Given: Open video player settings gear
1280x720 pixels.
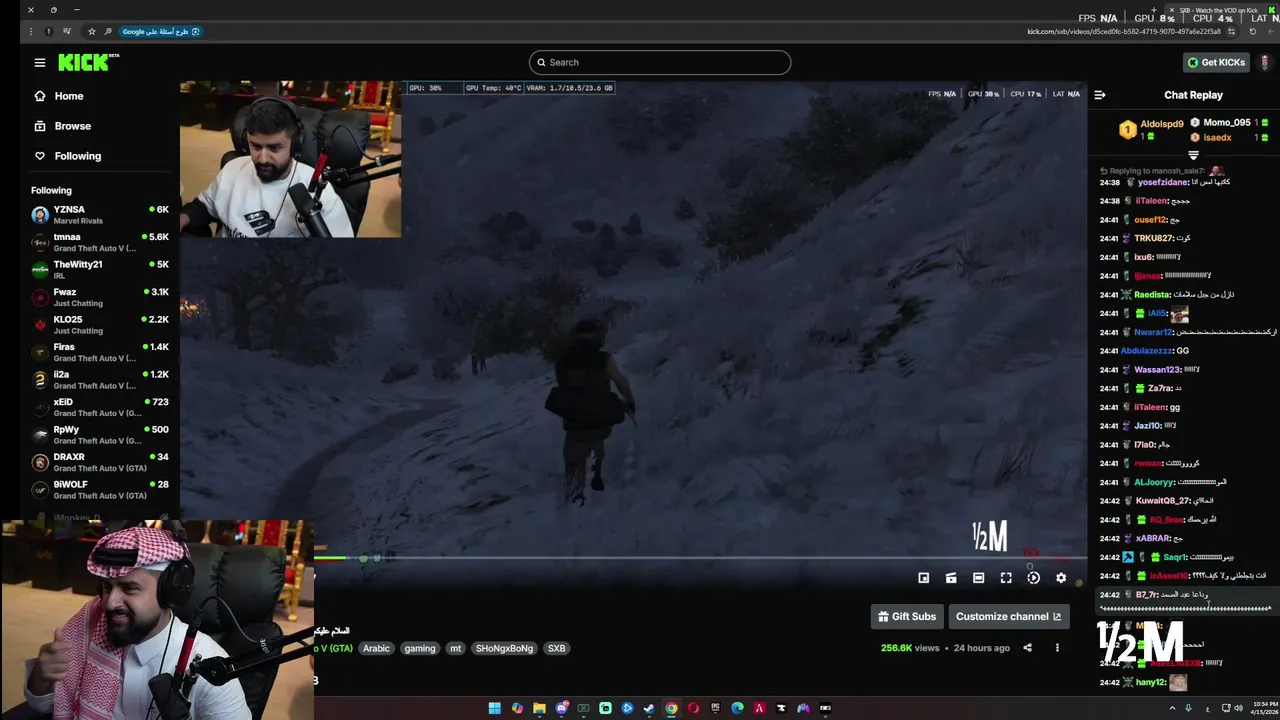Looking at the screenshot, I should click(1061, 578).
